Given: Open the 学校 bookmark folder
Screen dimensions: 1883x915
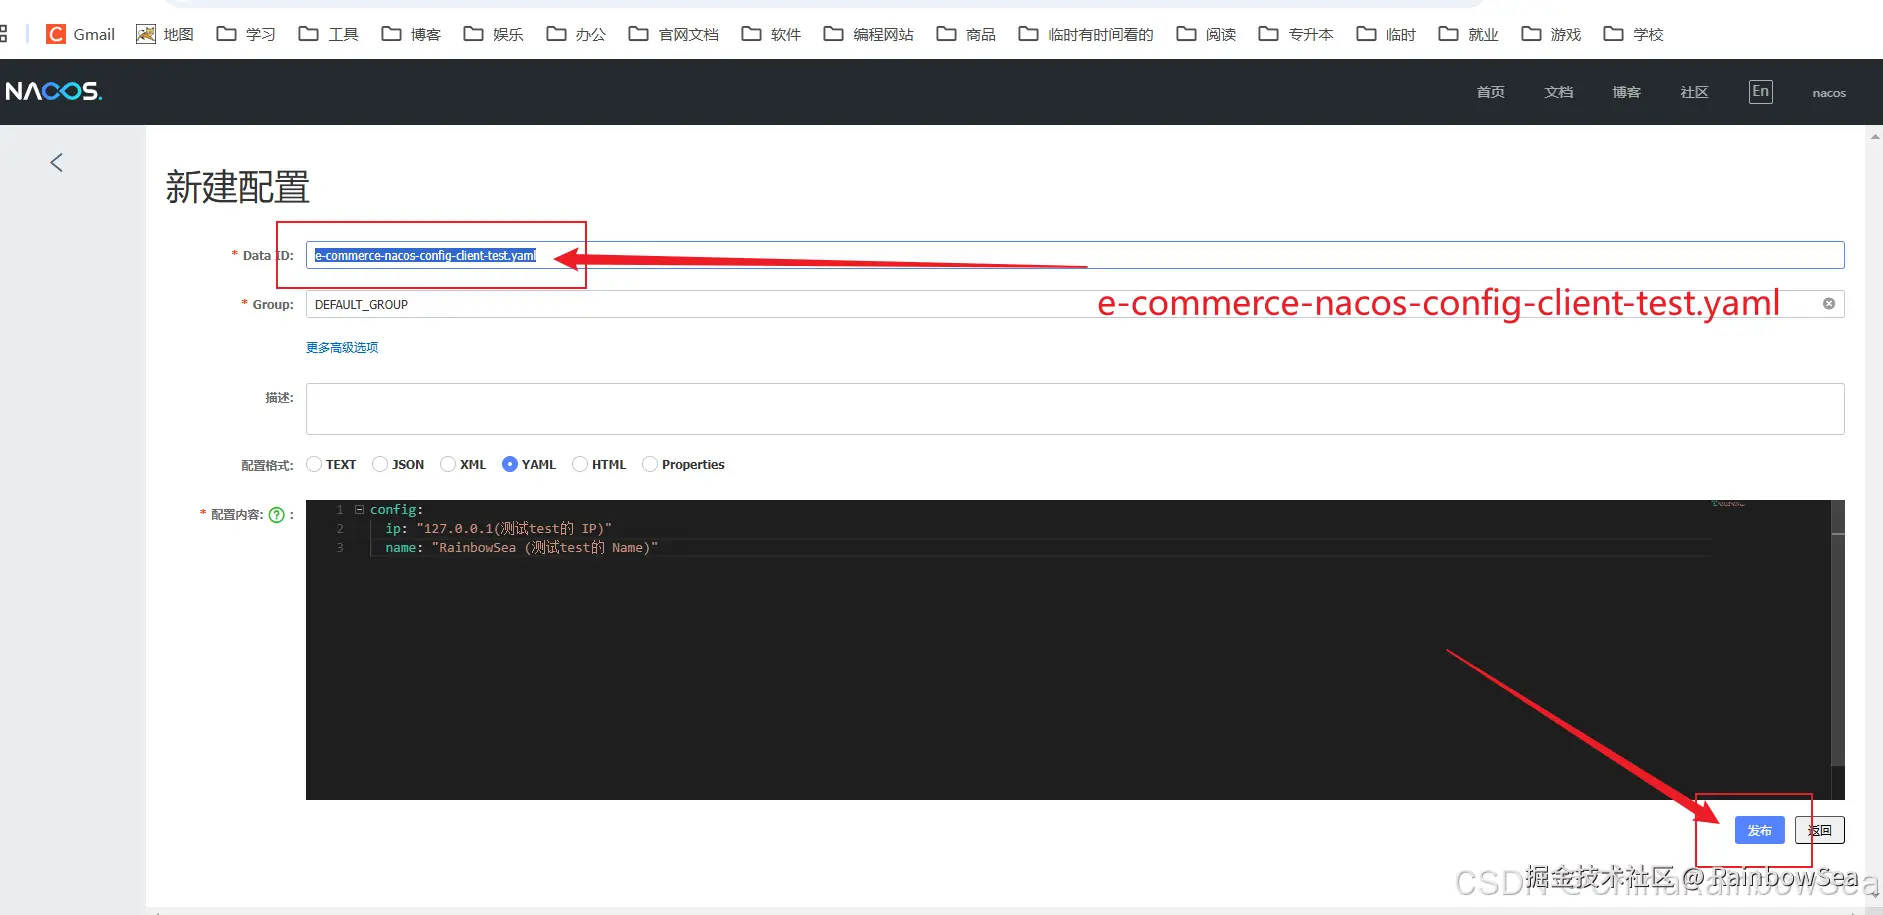Looking at the screenshot, I should click(1633, 34).
